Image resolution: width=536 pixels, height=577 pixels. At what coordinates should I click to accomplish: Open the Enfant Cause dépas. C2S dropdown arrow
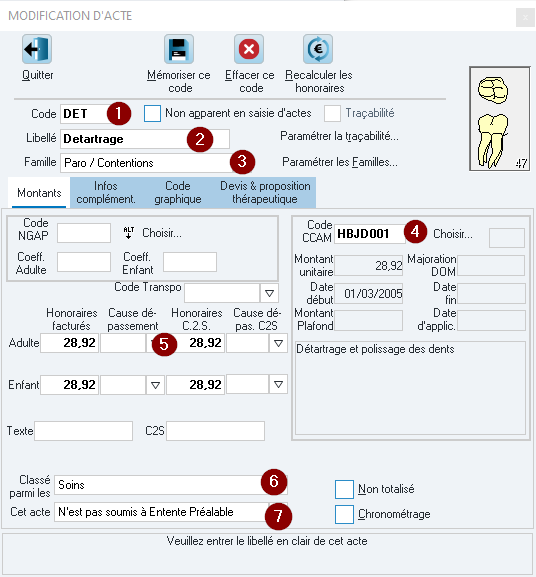[x=278, y=385]
